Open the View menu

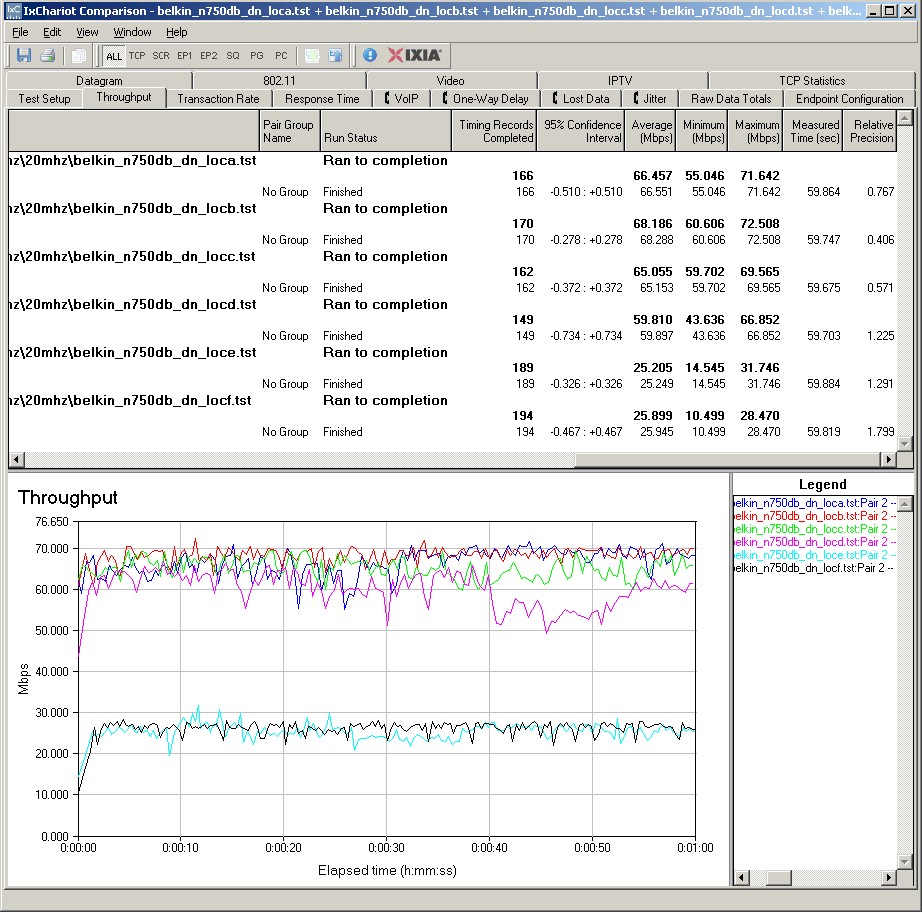tap(87, 32)
